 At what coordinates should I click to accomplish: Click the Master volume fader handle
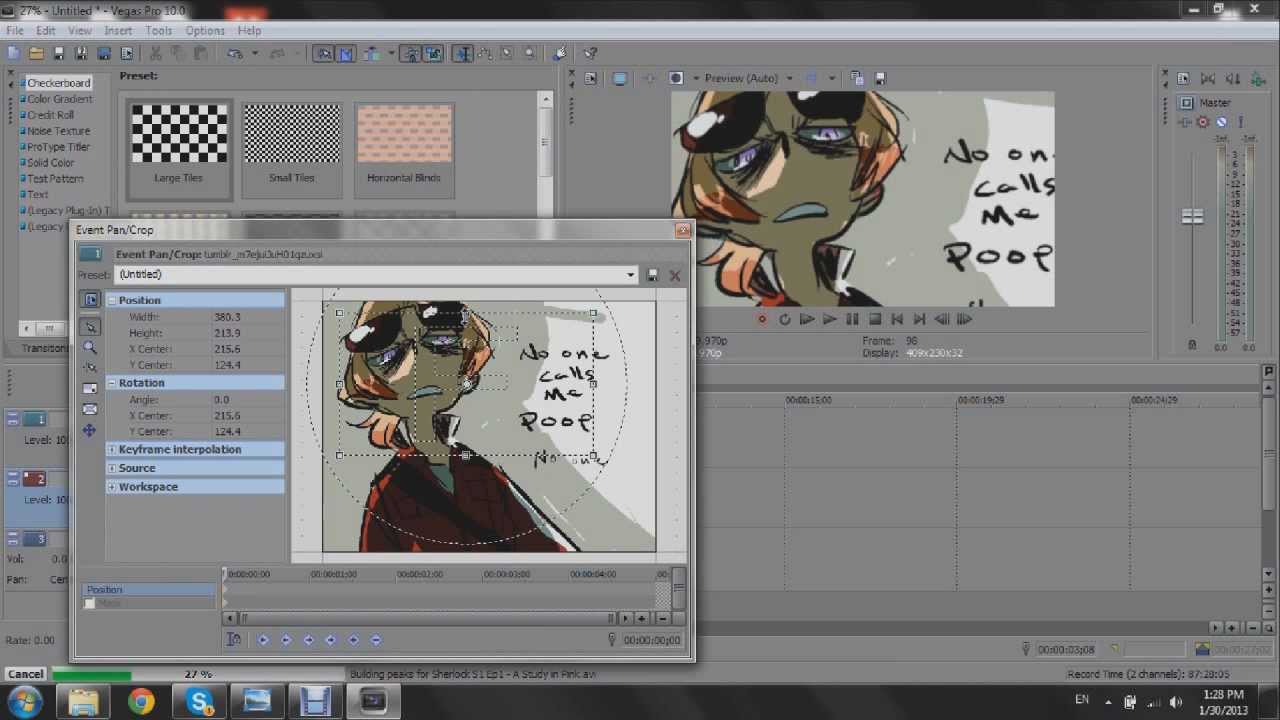click(x=1192, y=217)
